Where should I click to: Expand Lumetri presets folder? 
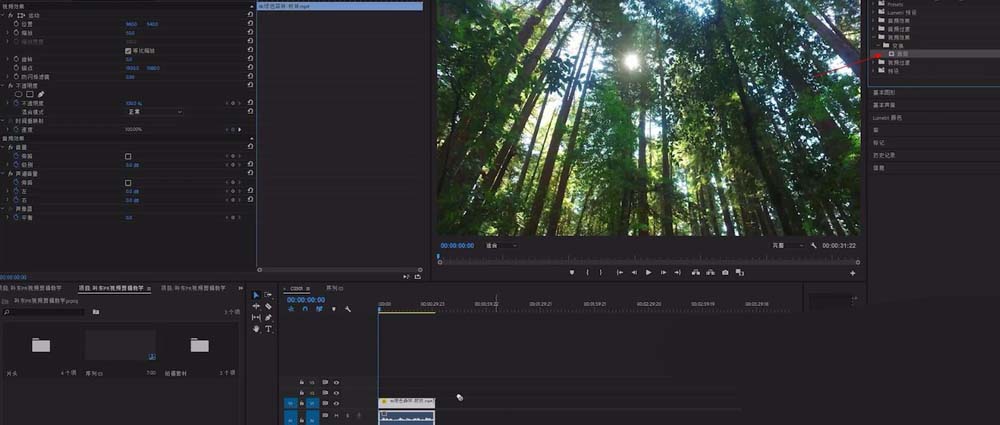coord(874,12)
